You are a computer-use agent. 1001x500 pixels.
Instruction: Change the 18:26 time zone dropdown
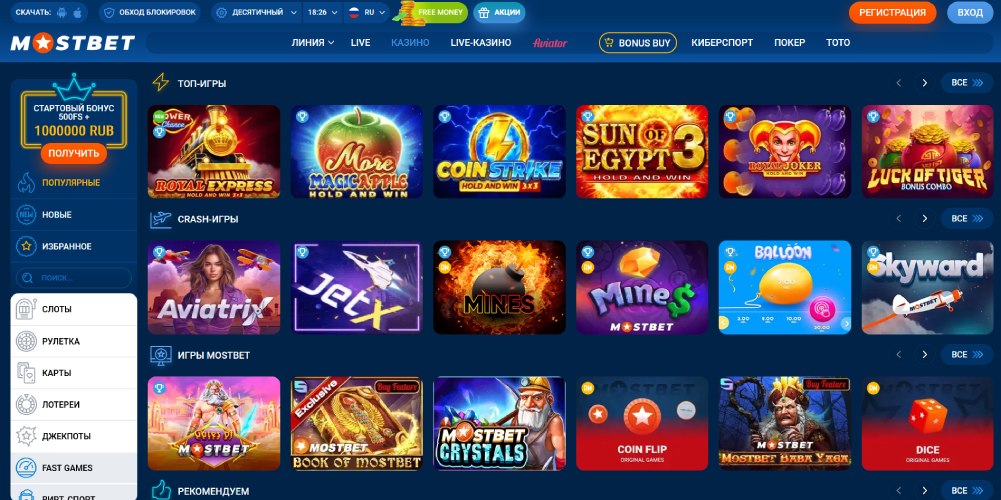[x=323, y=13]
